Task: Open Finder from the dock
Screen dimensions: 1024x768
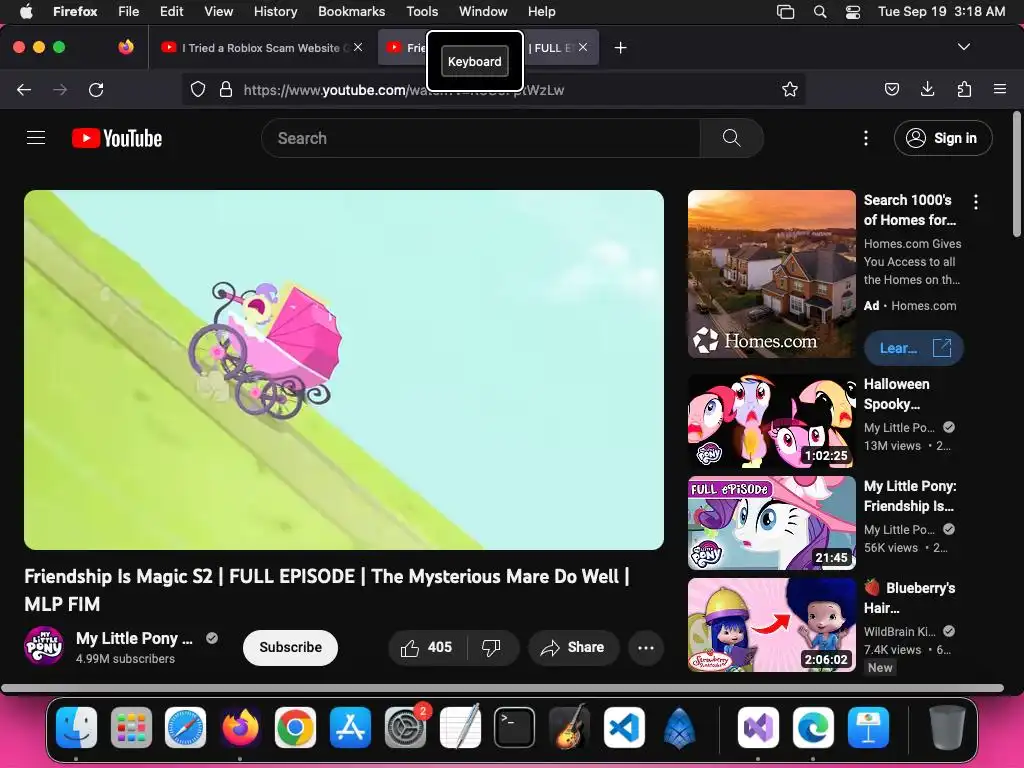Action: tap(76, 727)
